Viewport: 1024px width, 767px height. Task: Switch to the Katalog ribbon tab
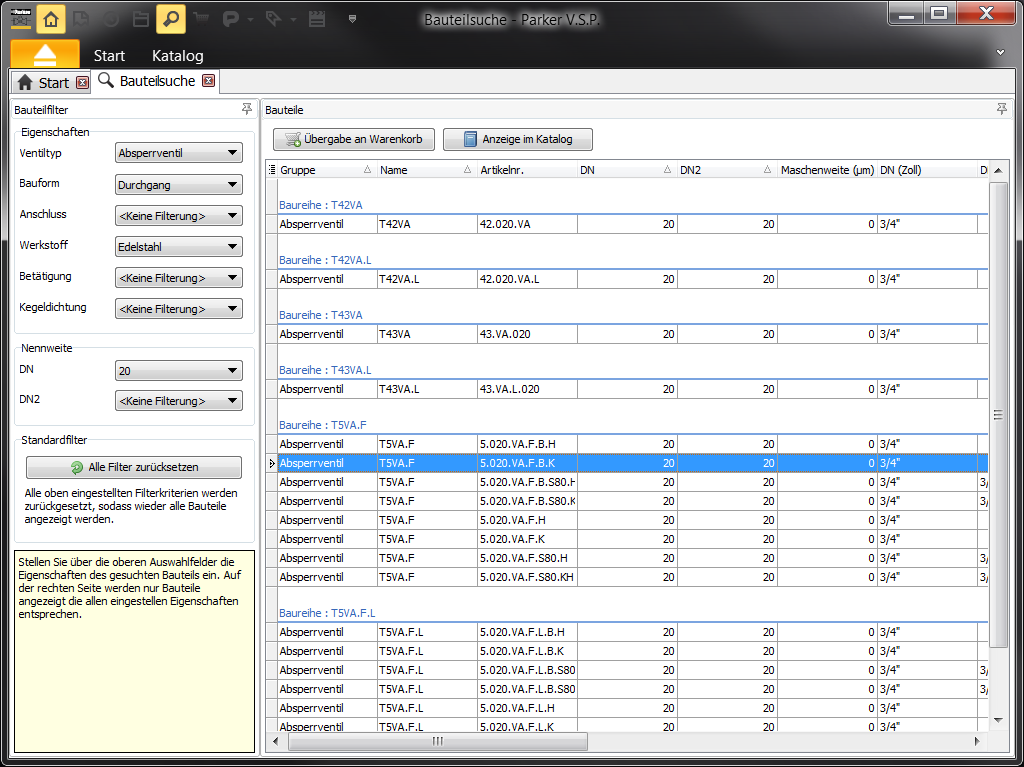[x=177, y=56]
